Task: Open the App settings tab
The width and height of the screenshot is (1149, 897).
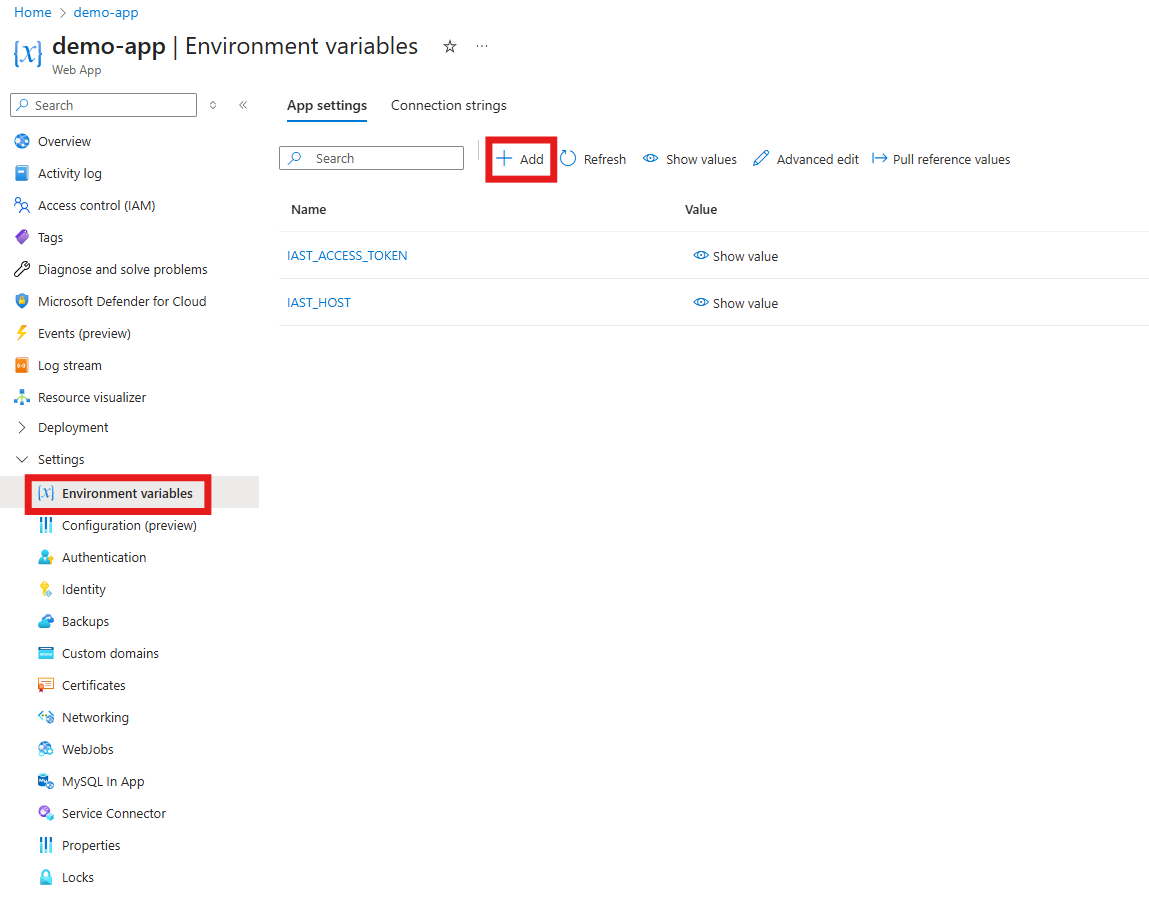Action: 326,105
